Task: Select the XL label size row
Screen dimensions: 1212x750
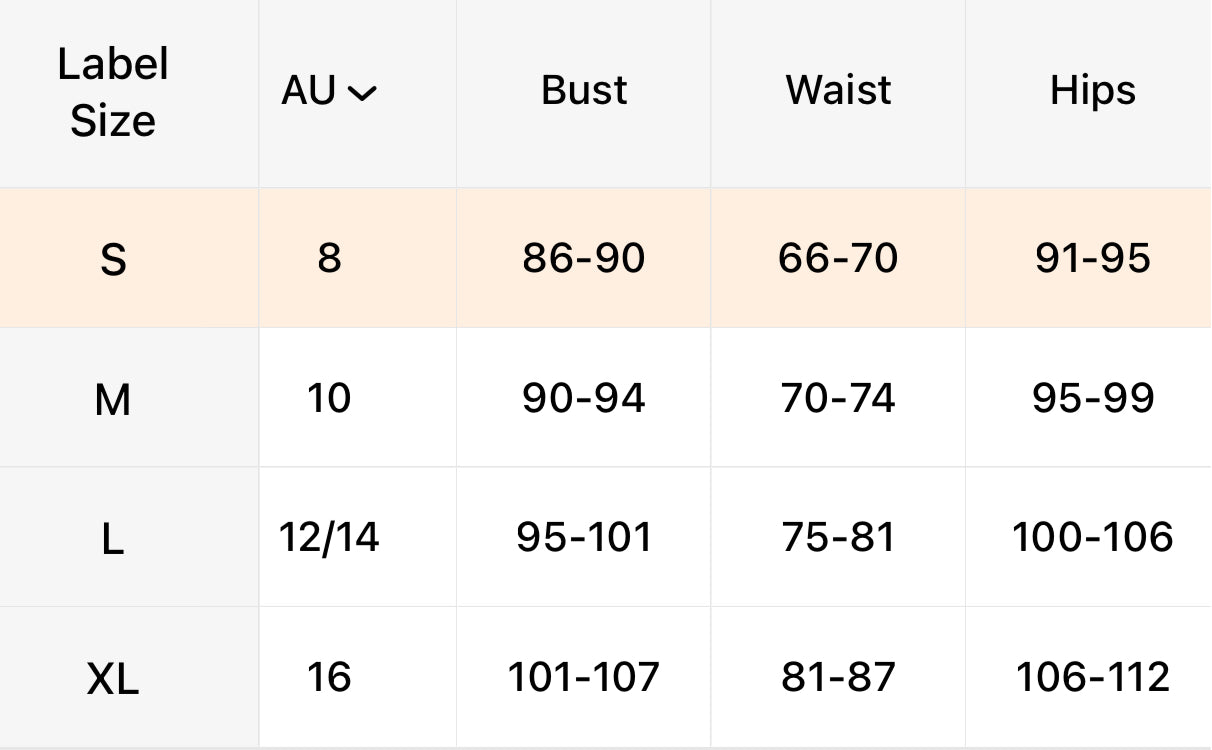Action: pyautogui.click(x=113, y=680)
